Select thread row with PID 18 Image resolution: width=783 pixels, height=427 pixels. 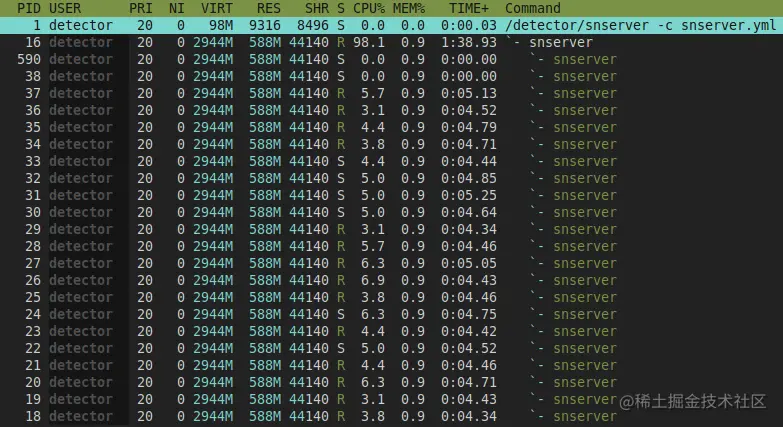[x=392, y=416]
